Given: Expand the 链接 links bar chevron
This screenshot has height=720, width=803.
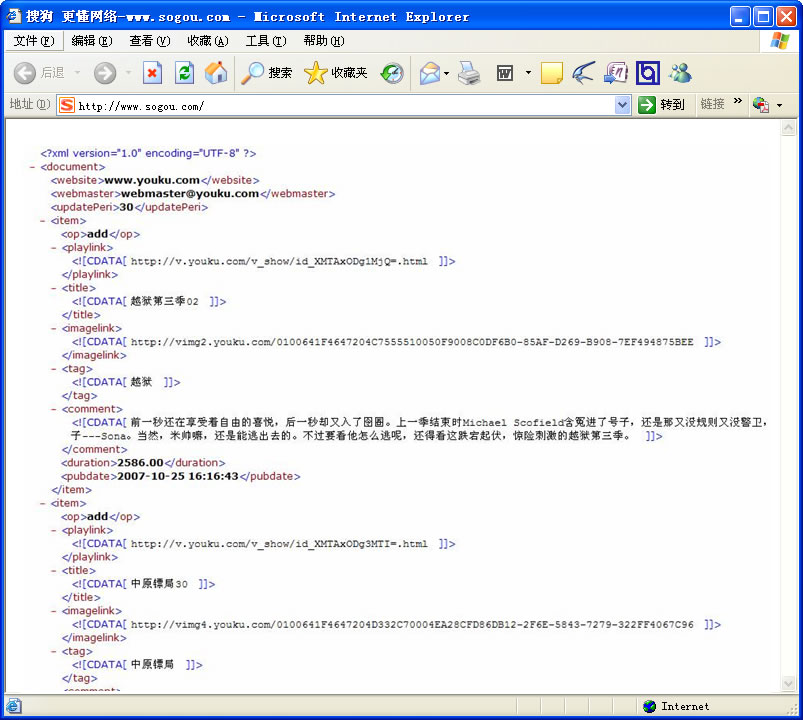Looking at the screenshot, I should (x=738, y=102).
